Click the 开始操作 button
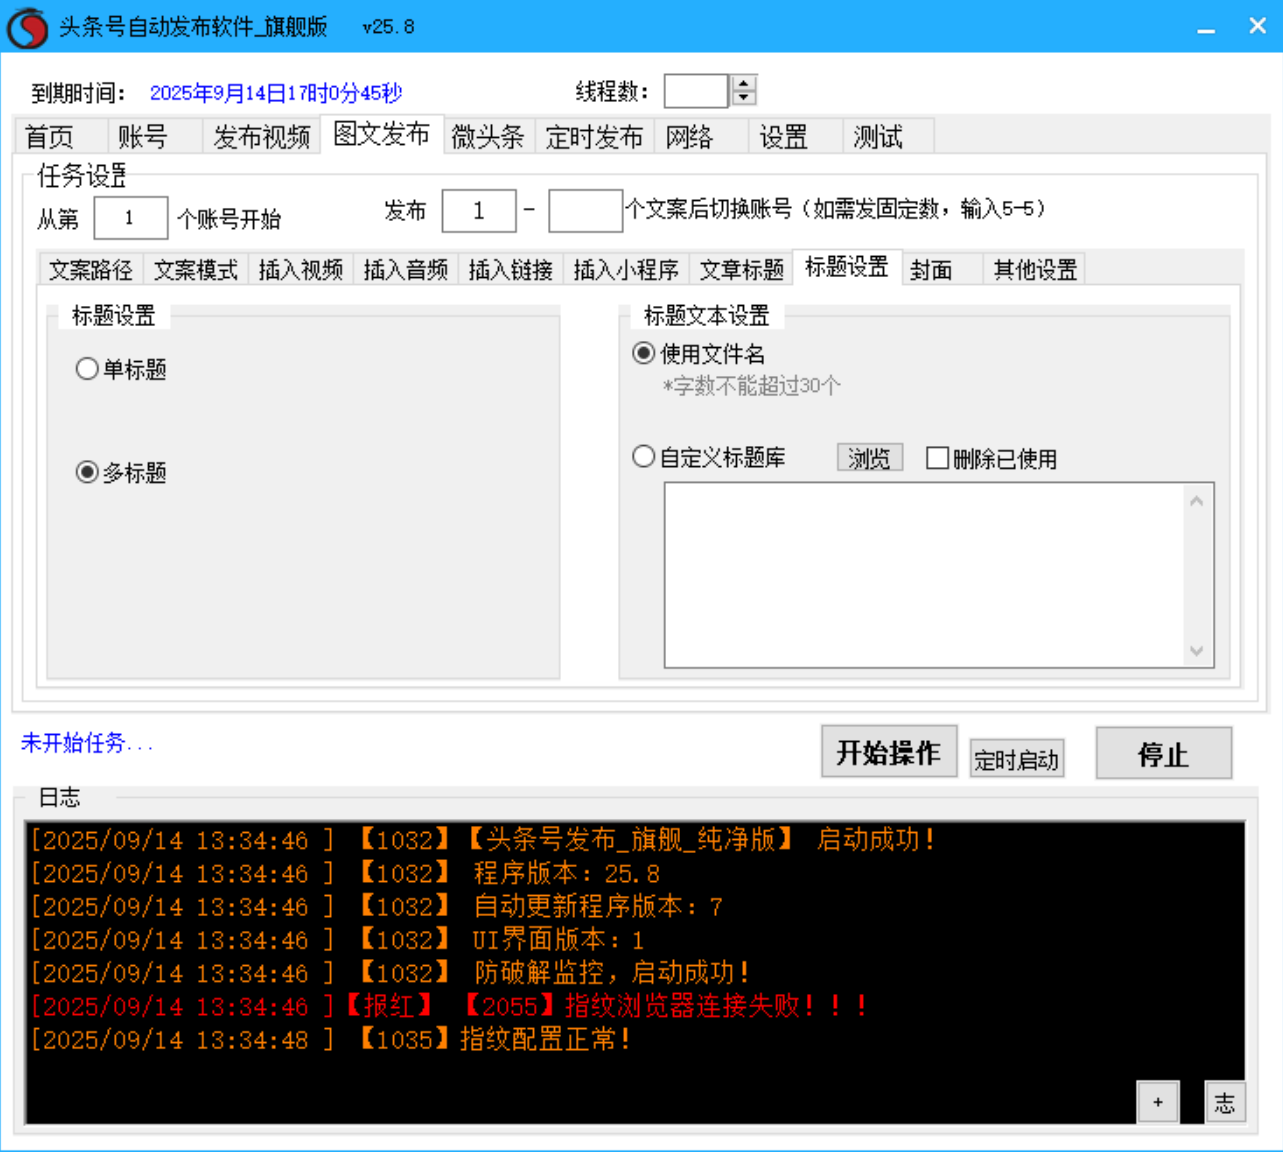The height and width of the screenshot is (1152, 1283). point(888,752)
